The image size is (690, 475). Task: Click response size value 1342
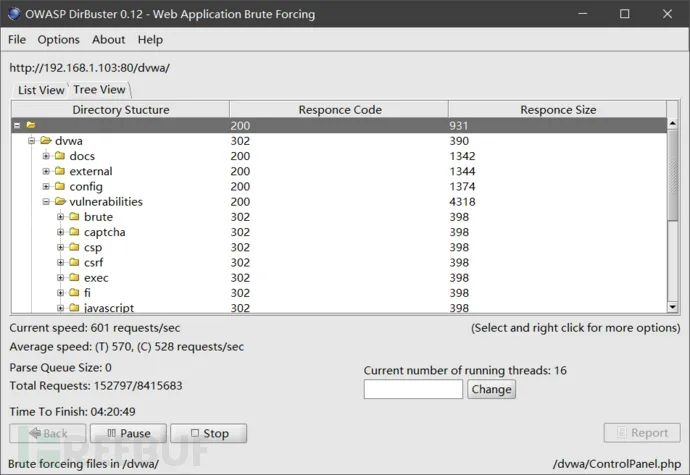click(462, 156)
